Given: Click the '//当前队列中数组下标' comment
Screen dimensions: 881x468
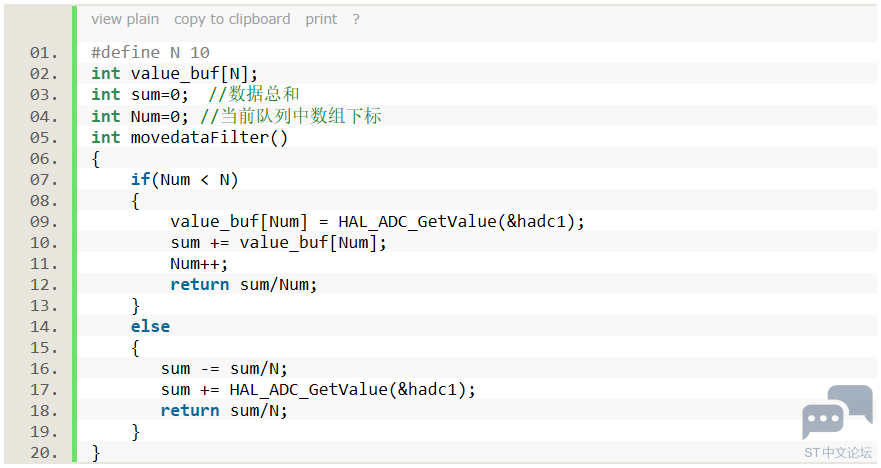Looking at the screenshot, I should click(x=290, y=116).
